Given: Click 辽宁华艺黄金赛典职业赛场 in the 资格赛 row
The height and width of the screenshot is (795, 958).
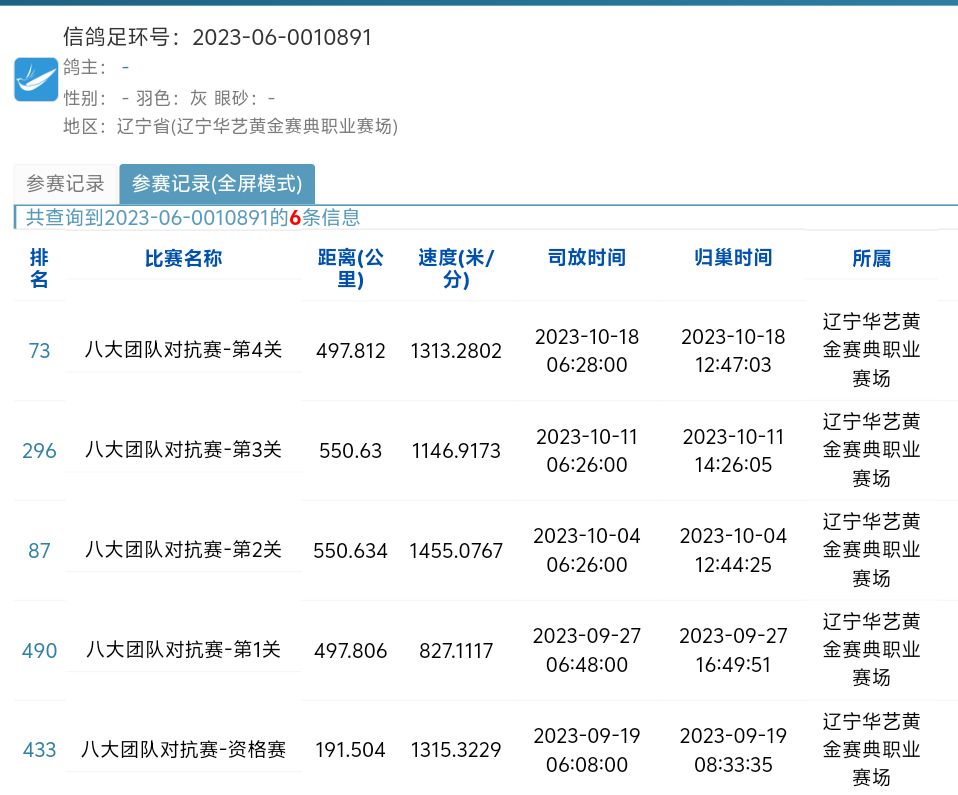Looking at the screenshot, I should 871,750.
